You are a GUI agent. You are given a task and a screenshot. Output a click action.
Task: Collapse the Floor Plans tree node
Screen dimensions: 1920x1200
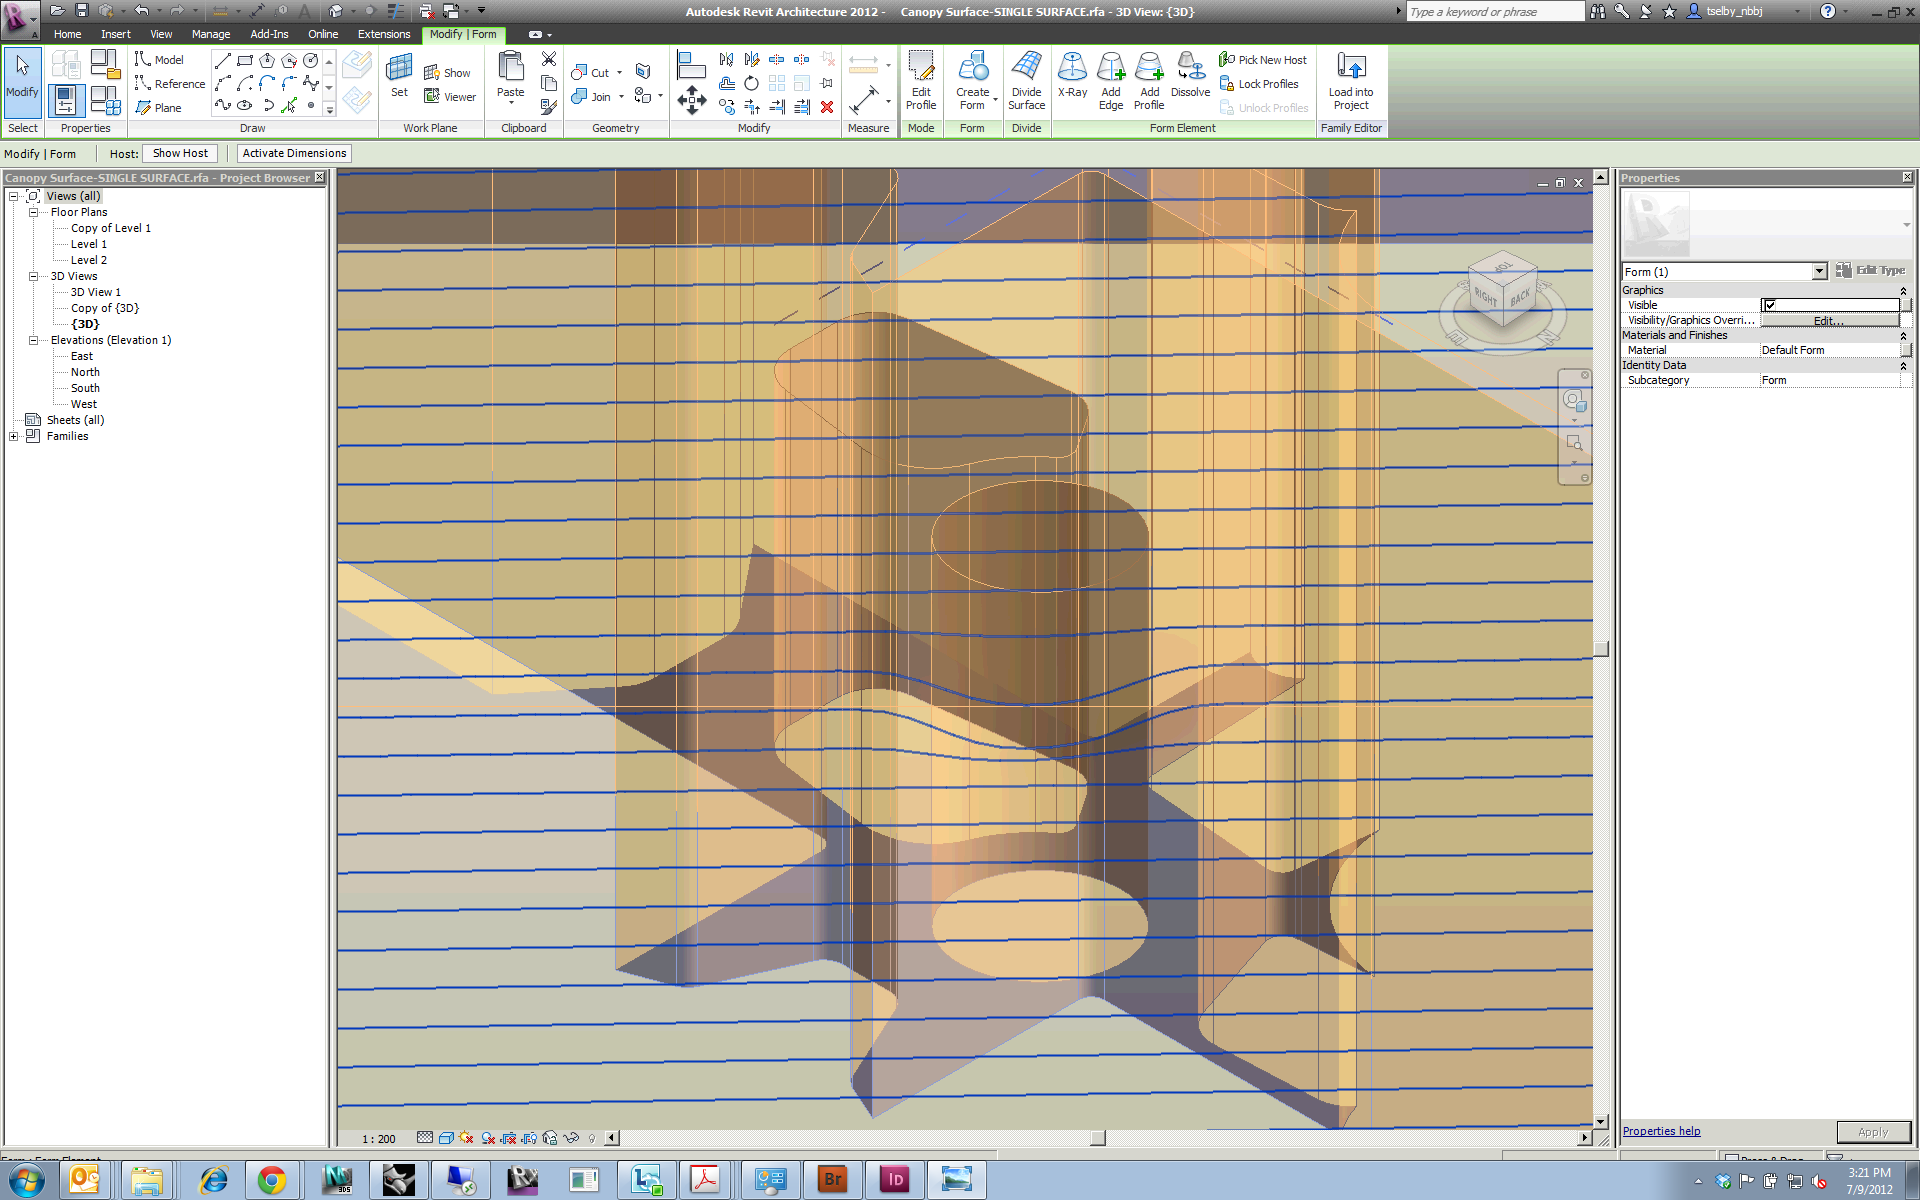coord(33,212)
